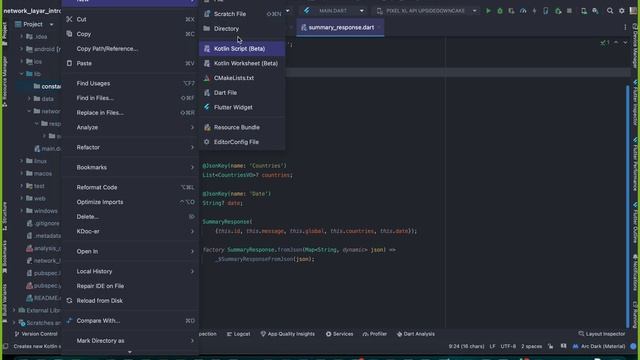Create a new EditorConfig File
This screenshot has width=640, height=360.
click(x=242, y=142)
